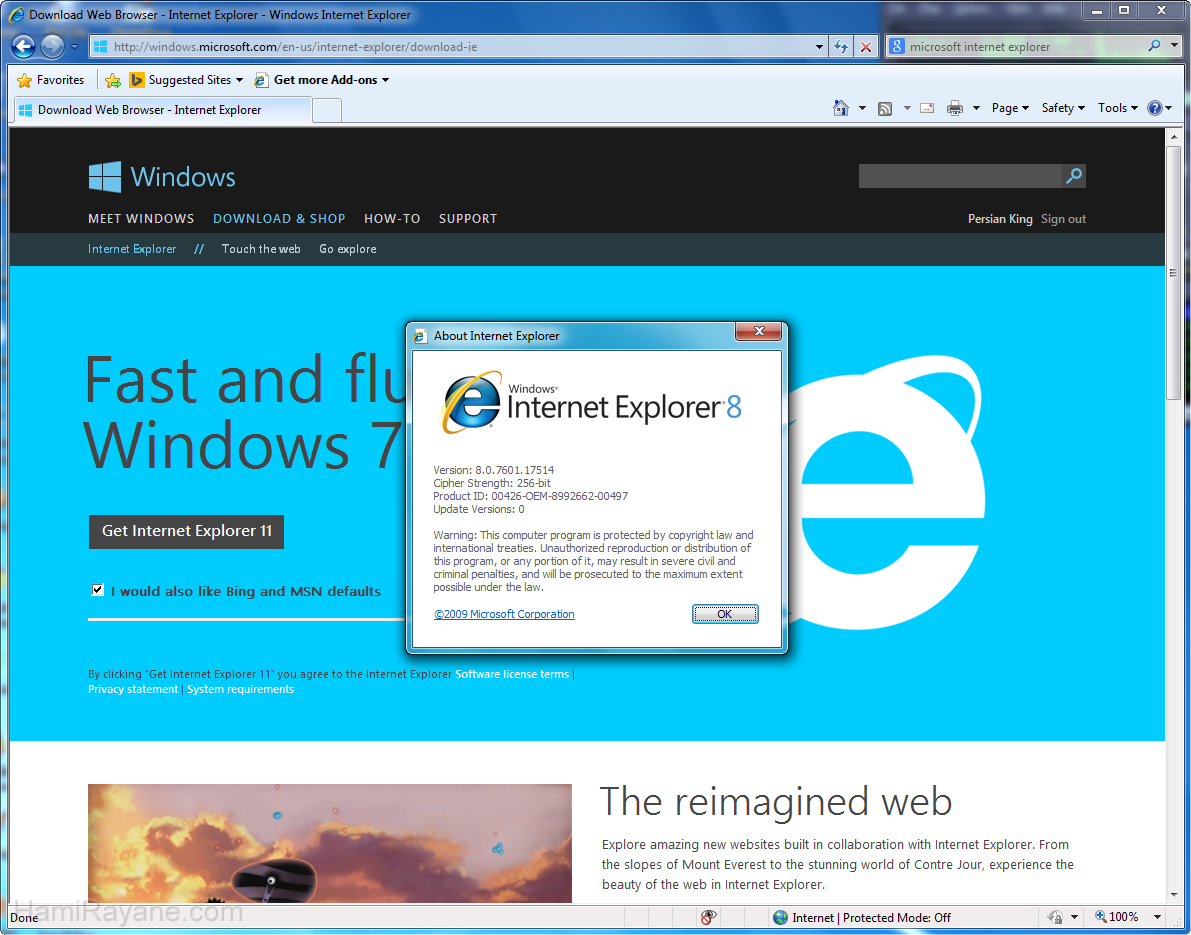Open the search provider options dropdown
Screen dimensions: 1191x935
(x=1172, y=46)
